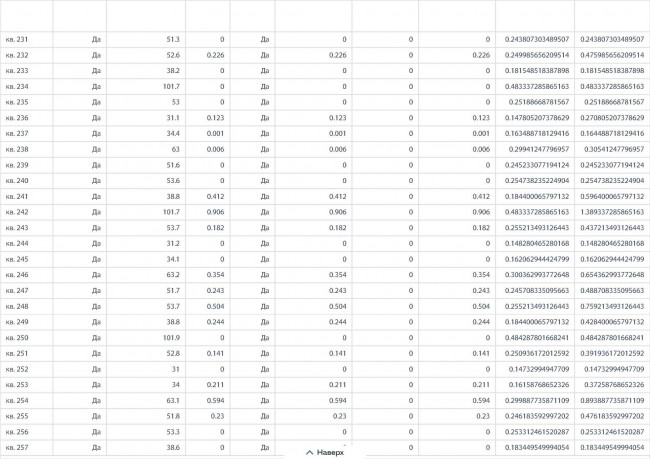Select the row label кв. 251
The image size is (650, 459).
pyautogui.click(x=17, y=353)
